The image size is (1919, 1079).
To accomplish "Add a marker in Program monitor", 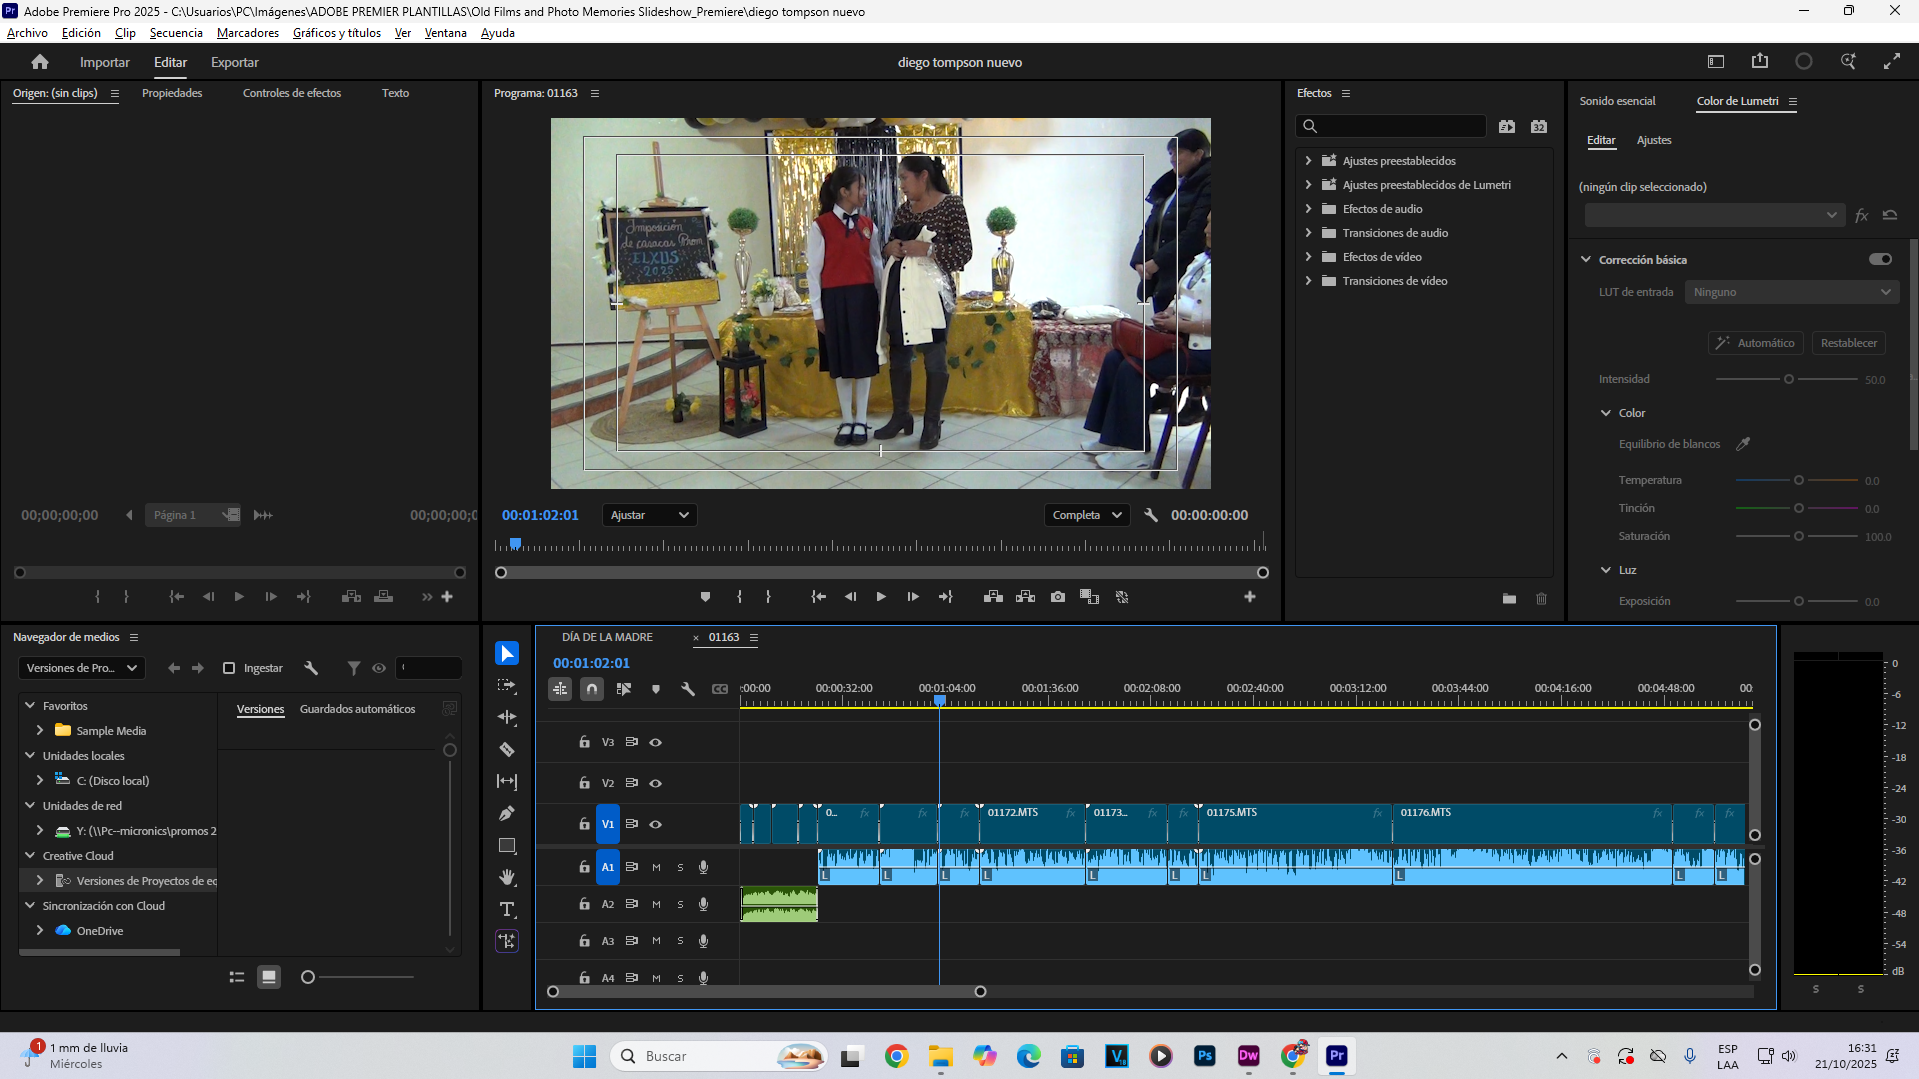I will pyautogui.click(x=705, y=597).
